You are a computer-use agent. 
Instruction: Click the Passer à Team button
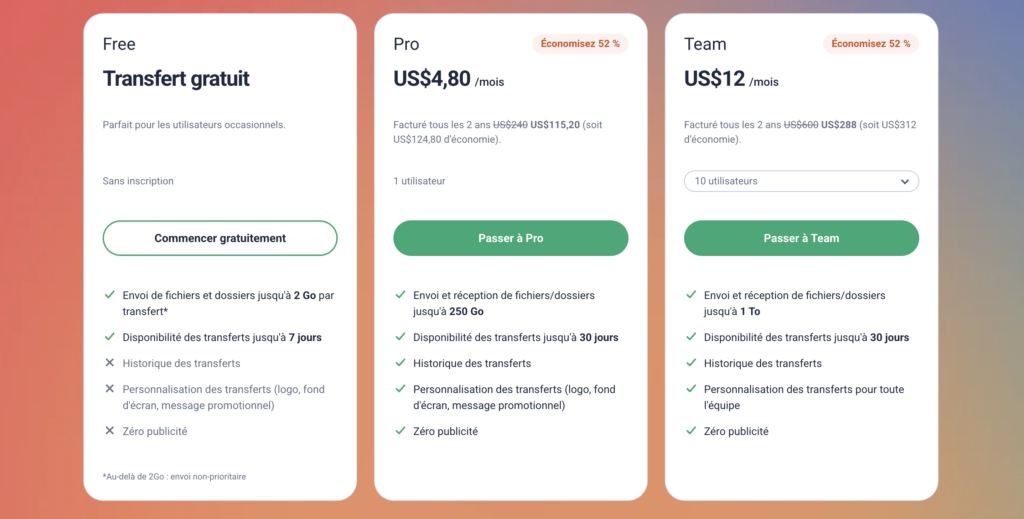pos(801,238)
